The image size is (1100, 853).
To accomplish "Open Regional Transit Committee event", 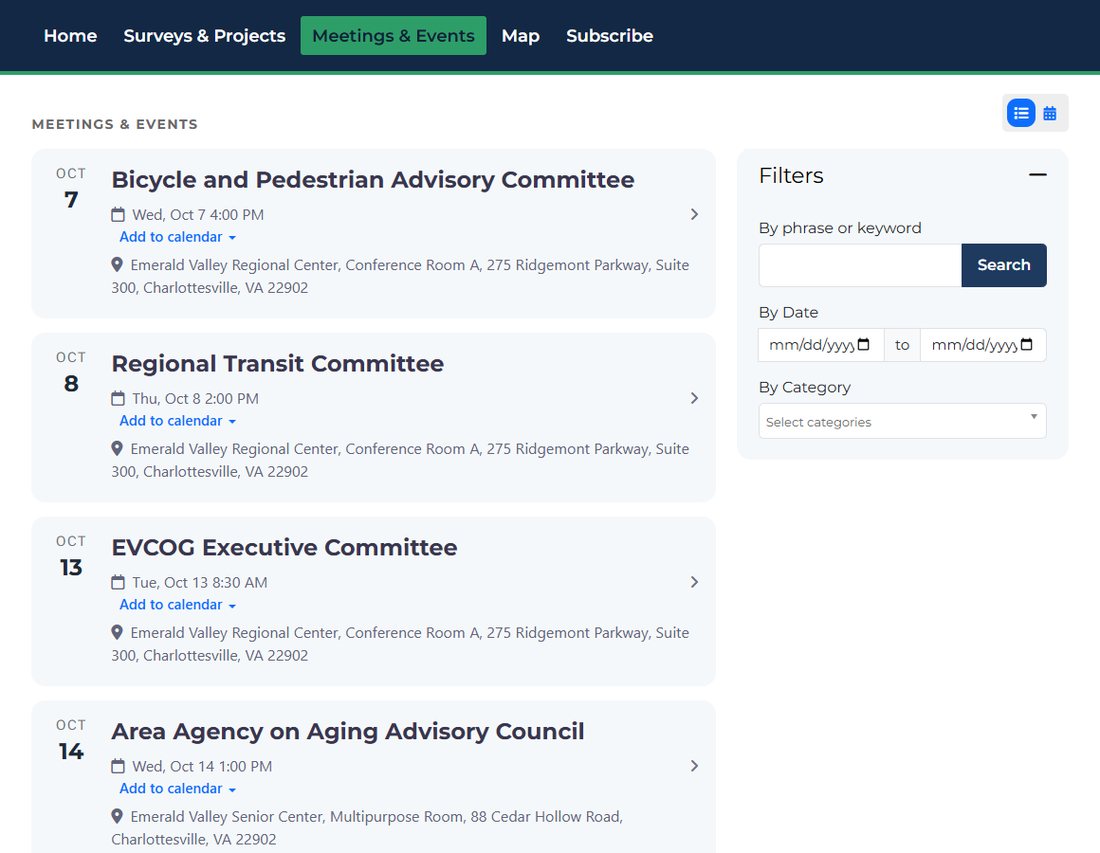I will click(x=278, y=363).
